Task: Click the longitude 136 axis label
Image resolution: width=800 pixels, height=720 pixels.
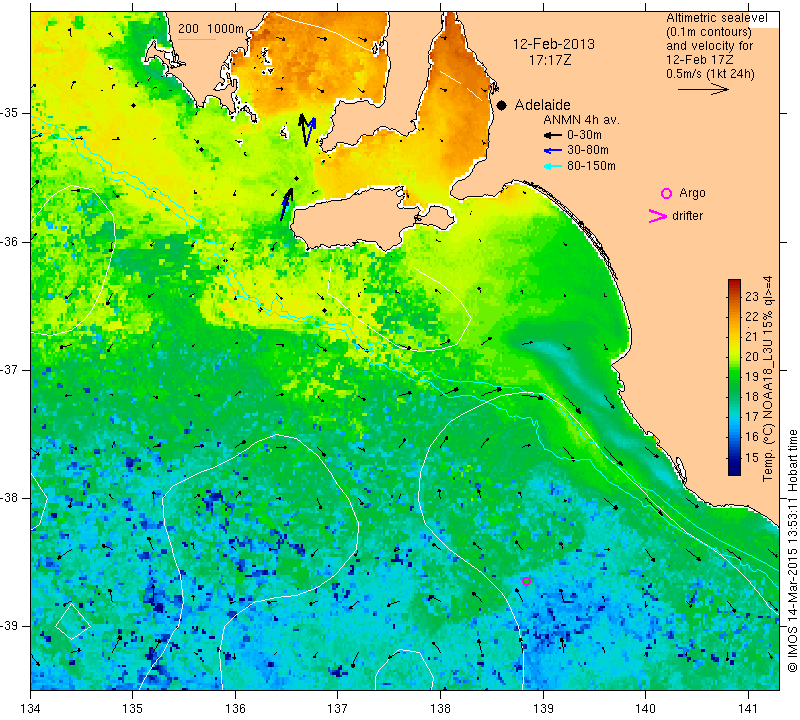Action: coord(235,709)
